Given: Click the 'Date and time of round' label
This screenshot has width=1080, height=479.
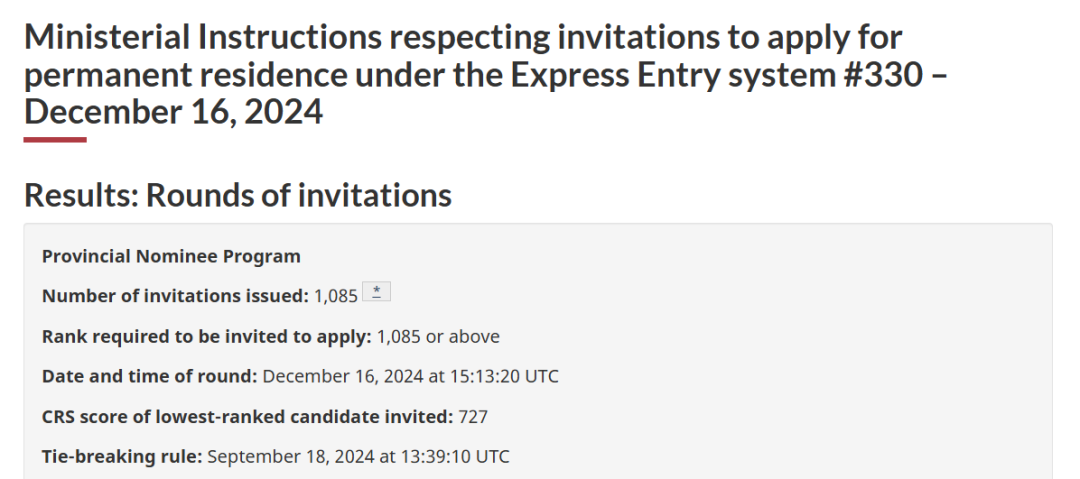Looking at the screenshot, I should click(x=149, y=376).
